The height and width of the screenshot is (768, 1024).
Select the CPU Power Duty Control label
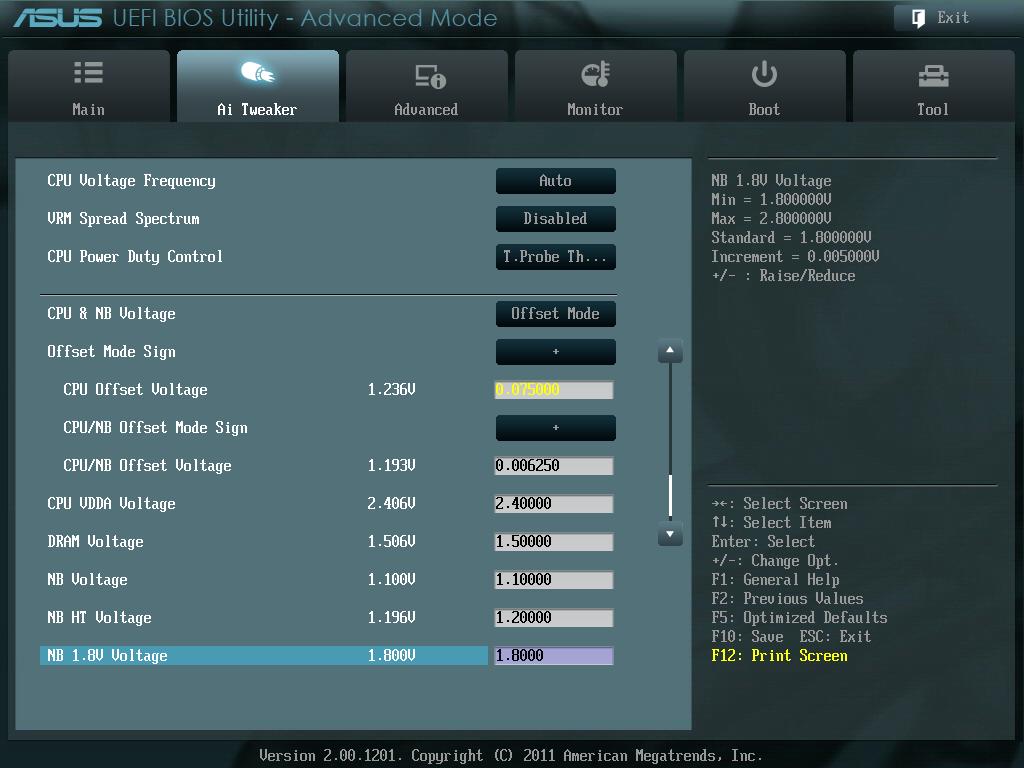pos(135,257)
